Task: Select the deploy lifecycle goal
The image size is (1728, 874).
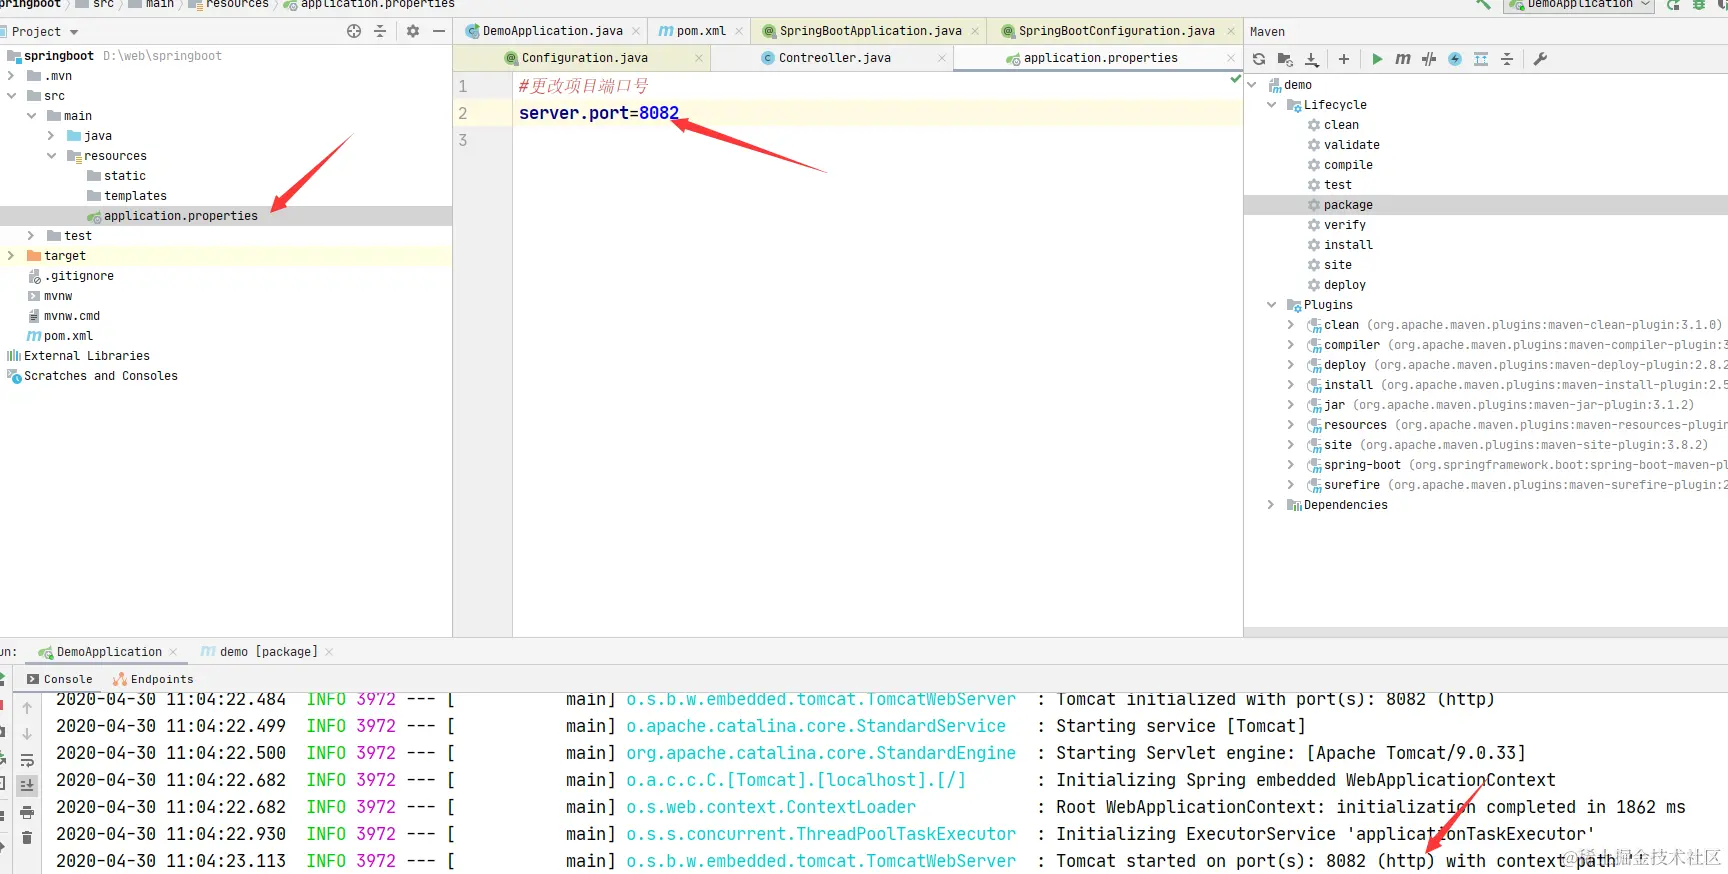Action: tap(1344, 285)
